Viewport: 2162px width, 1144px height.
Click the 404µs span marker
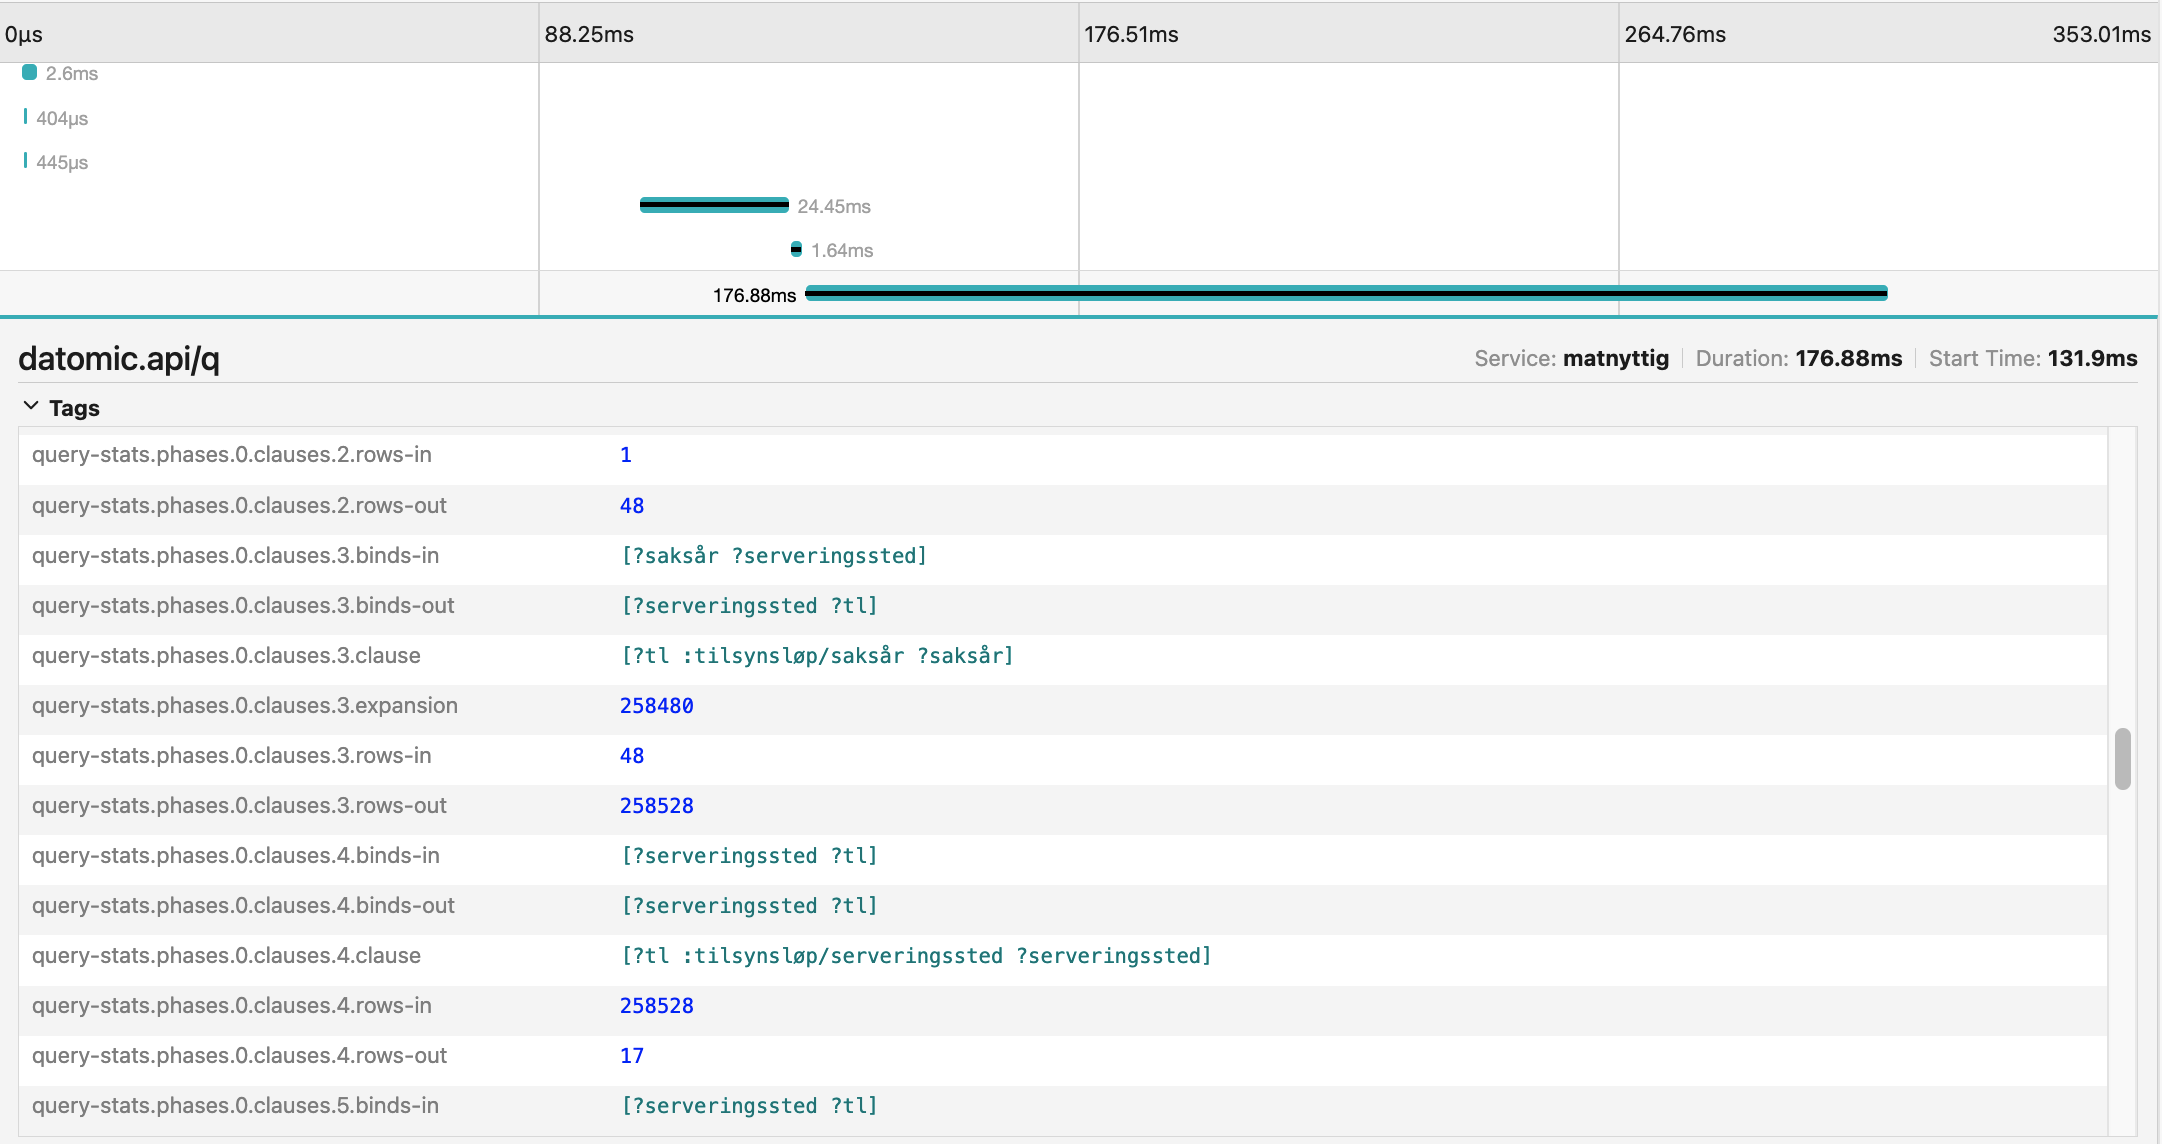(x=25, y=117)
